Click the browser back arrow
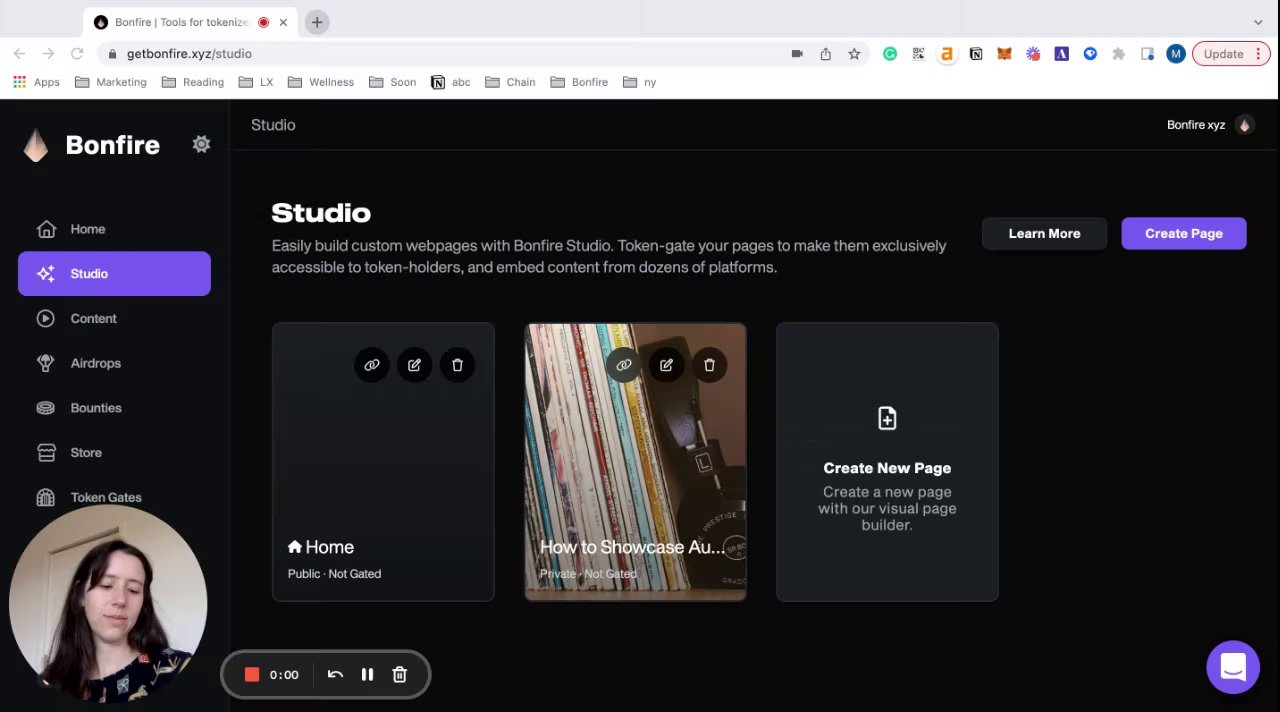This screenshot has height=712, width=1280. tap(19, 54)
